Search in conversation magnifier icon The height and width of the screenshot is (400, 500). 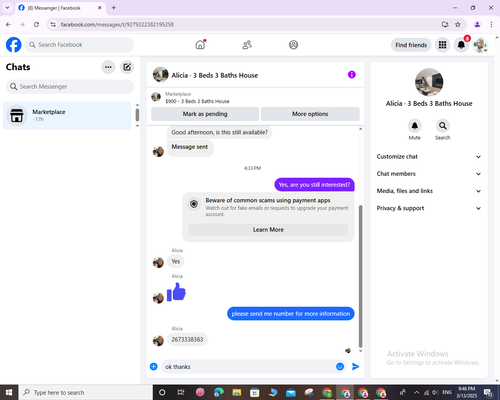tap(443, 126)
